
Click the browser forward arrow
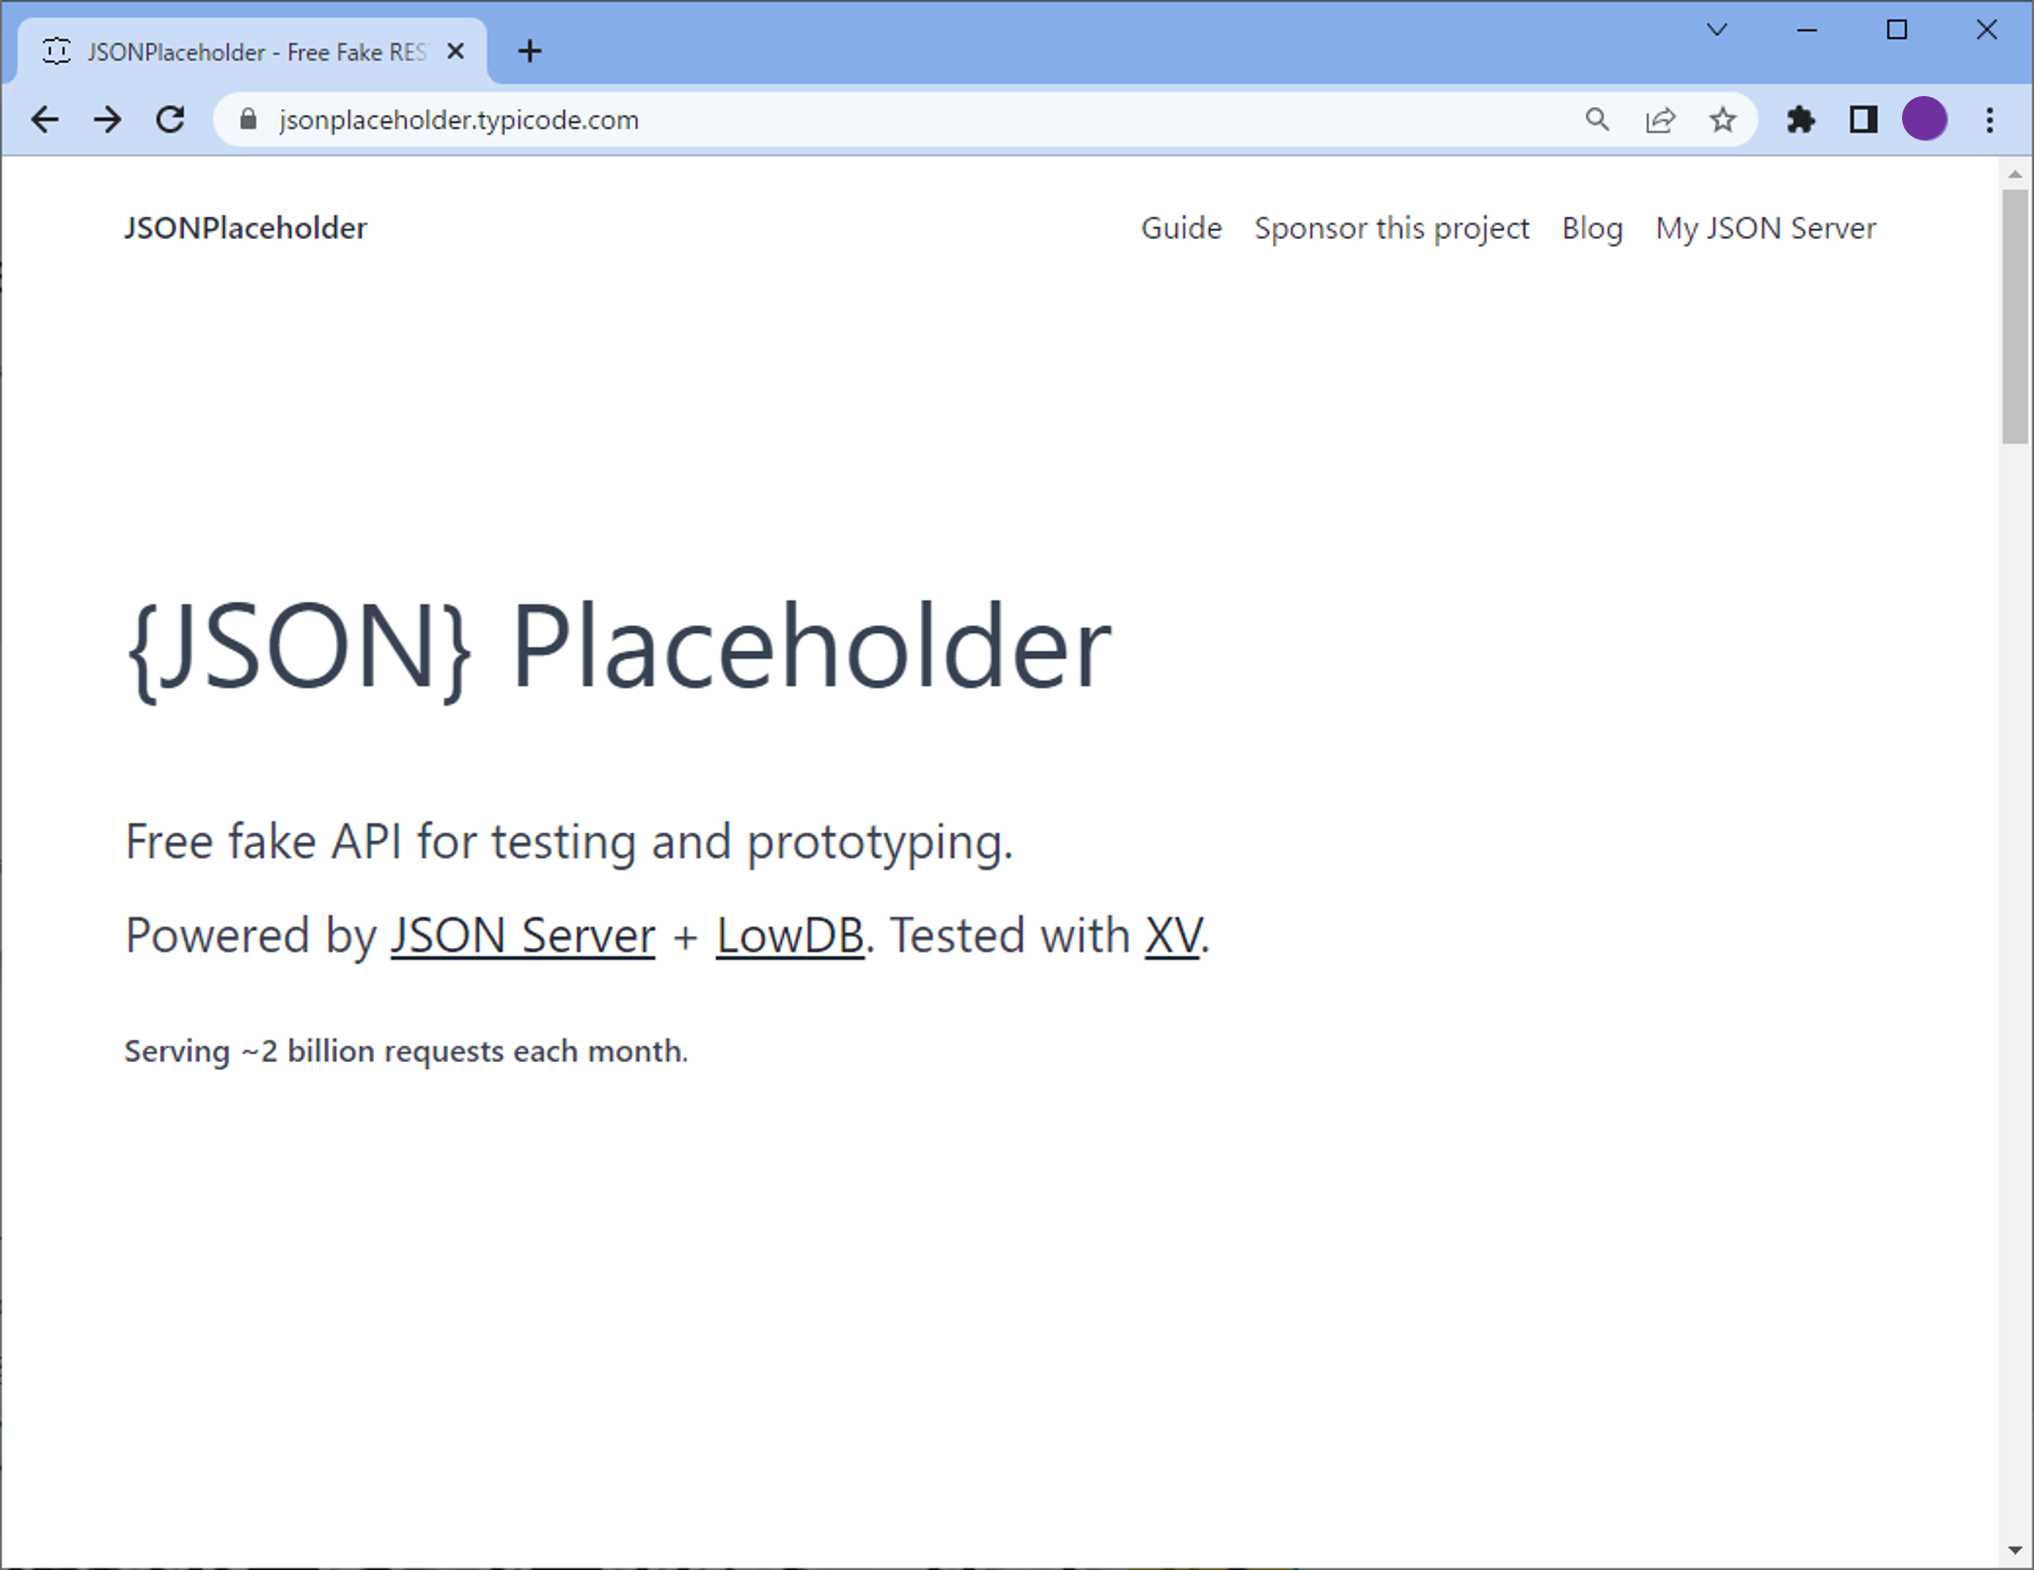(107, 120)
